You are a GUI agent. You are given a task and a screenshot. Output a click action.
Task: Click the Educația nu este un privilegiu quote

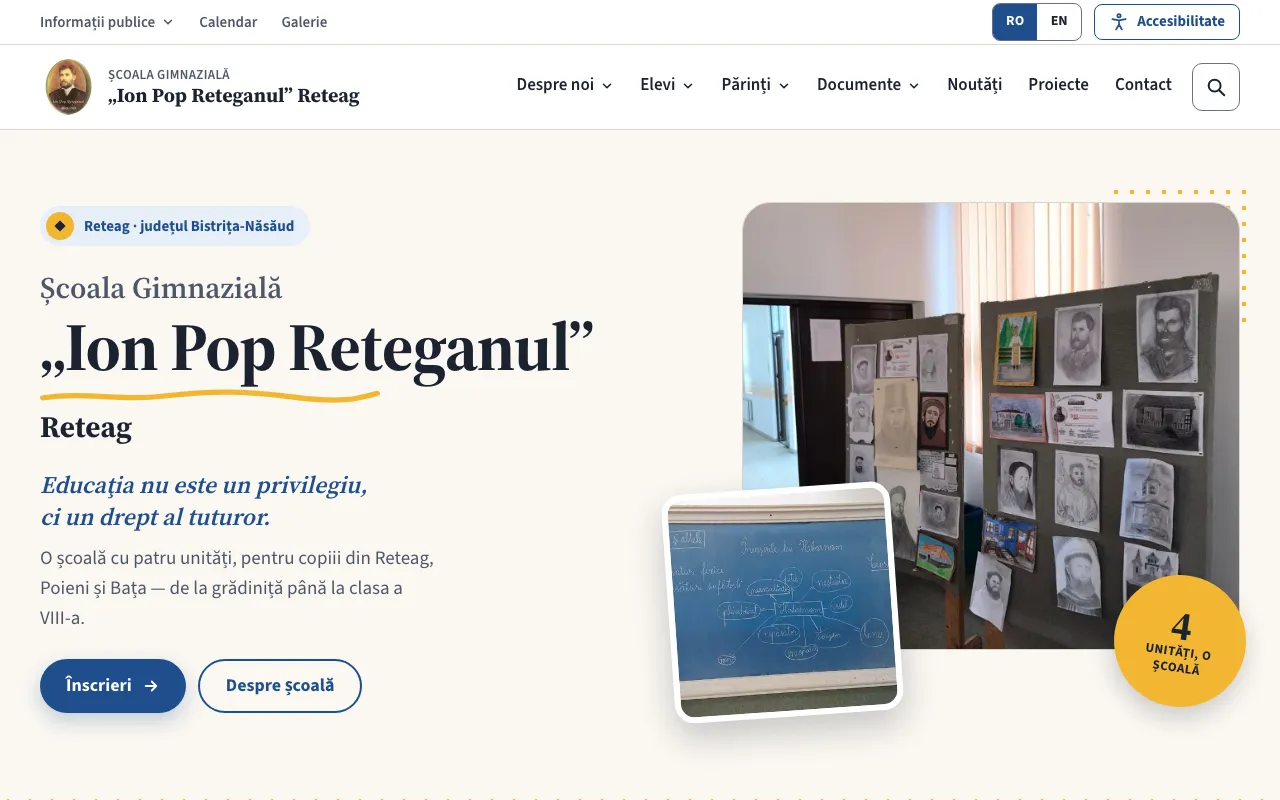pos(204,502)
